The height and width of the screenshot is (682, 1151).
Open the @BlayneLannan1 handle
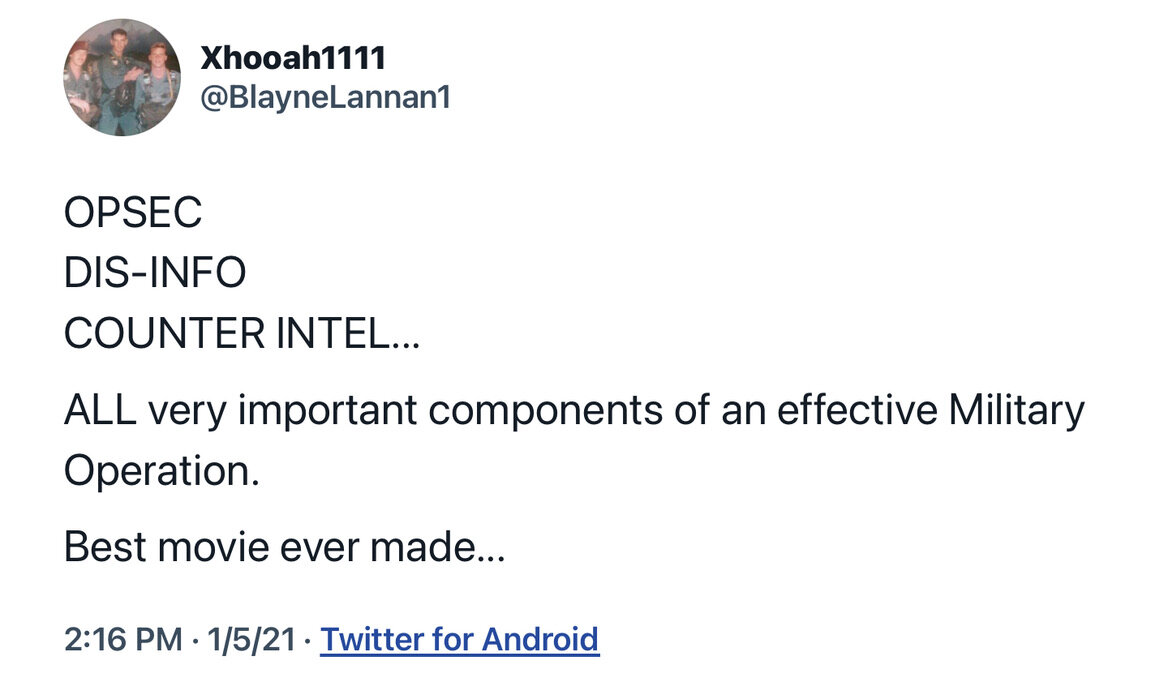coord(326,97)
